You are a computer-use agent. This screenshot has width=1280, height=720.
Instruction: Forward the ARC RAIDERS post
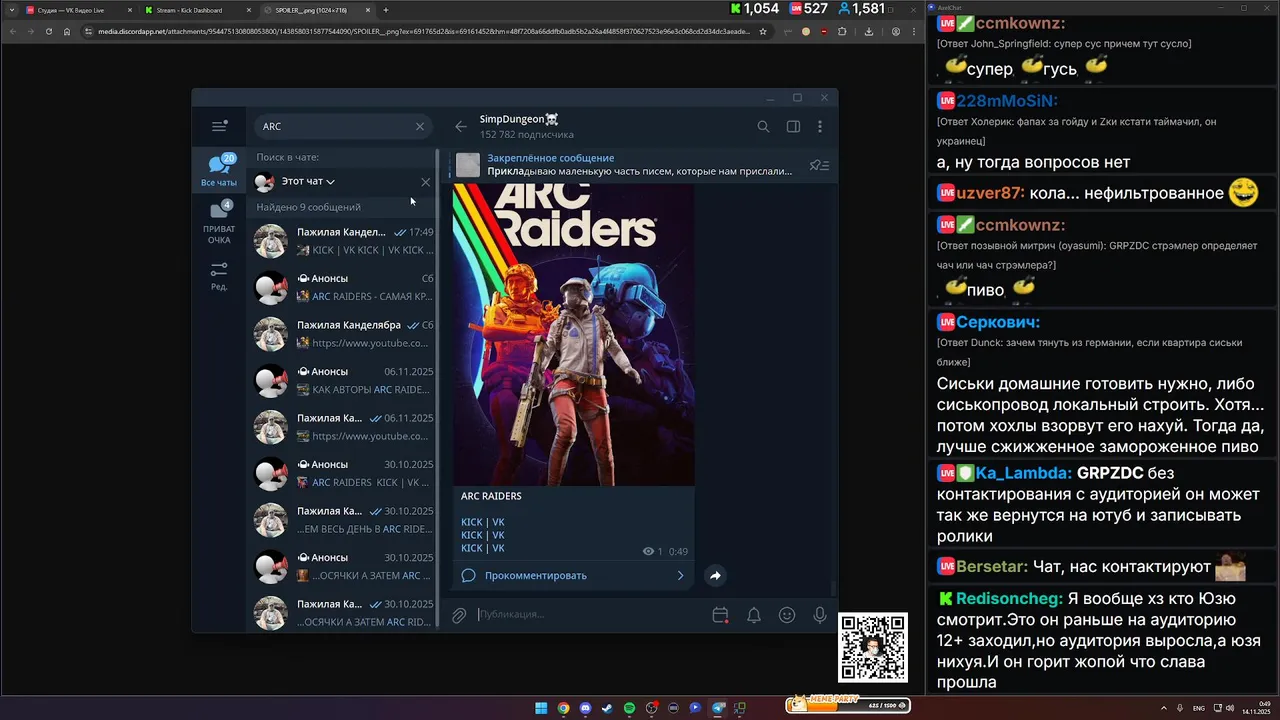715,575
